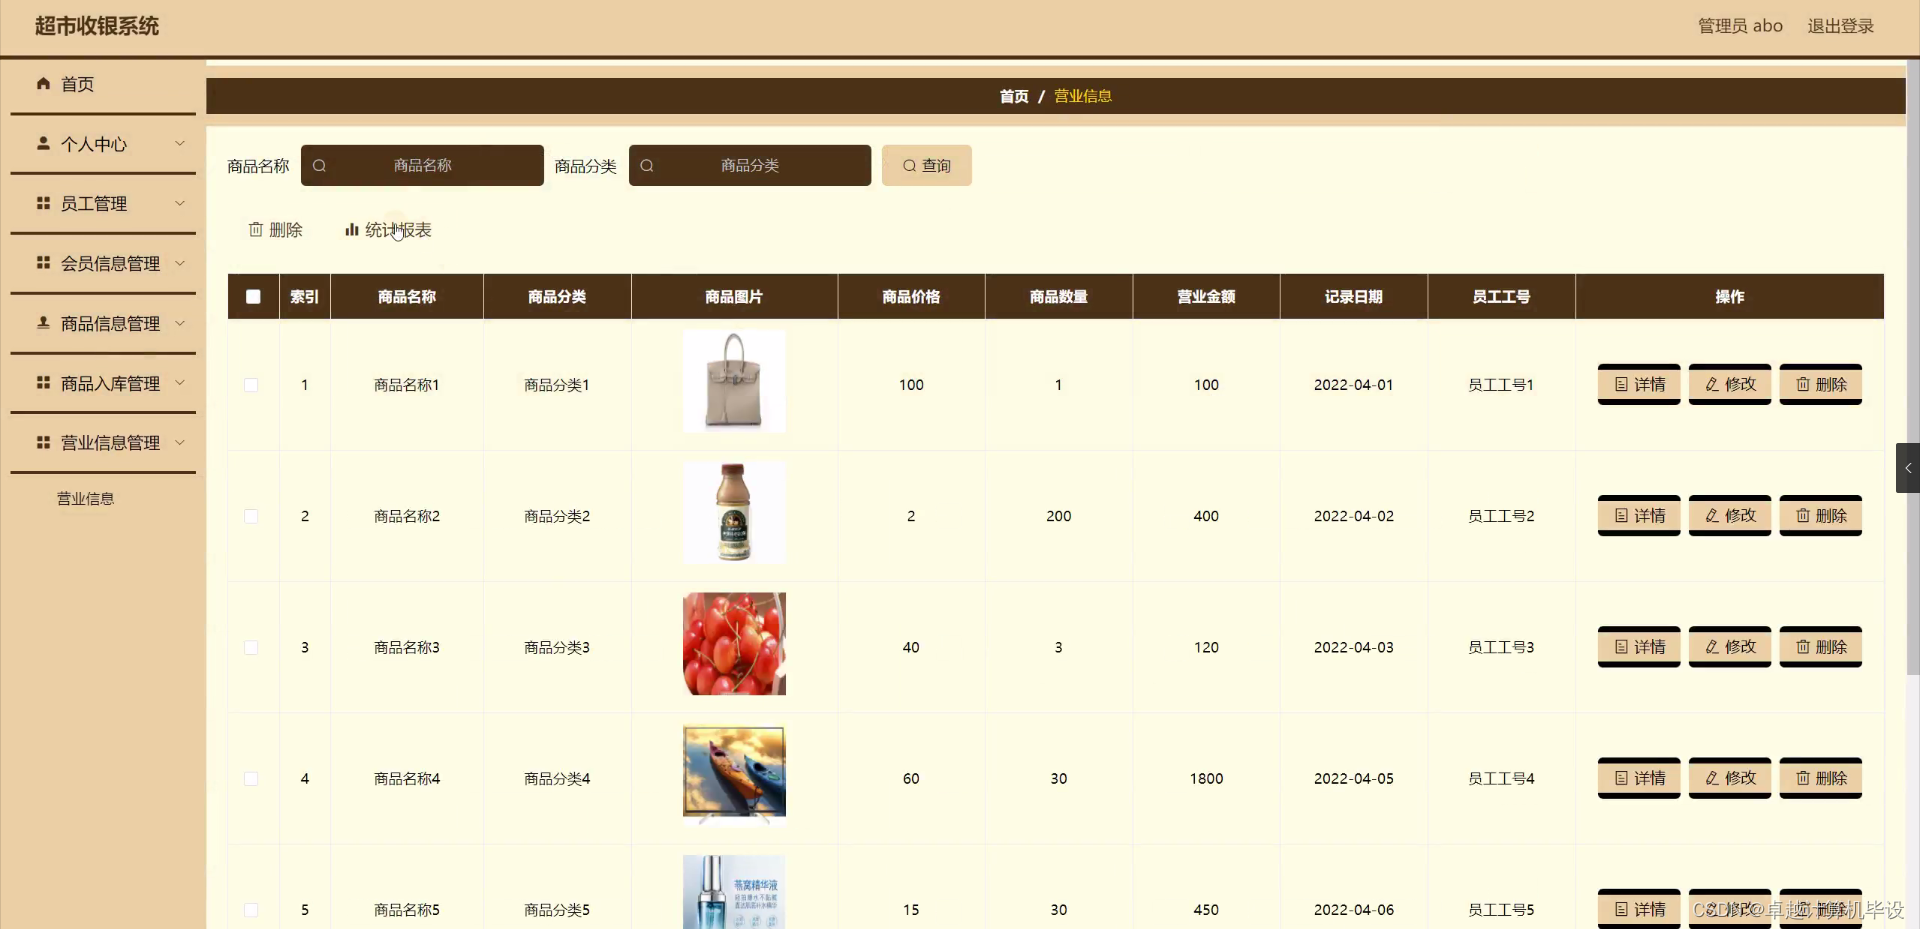
Task: Click detail icon in 商品名称4 row
Action: click(x=1621, y=778)
